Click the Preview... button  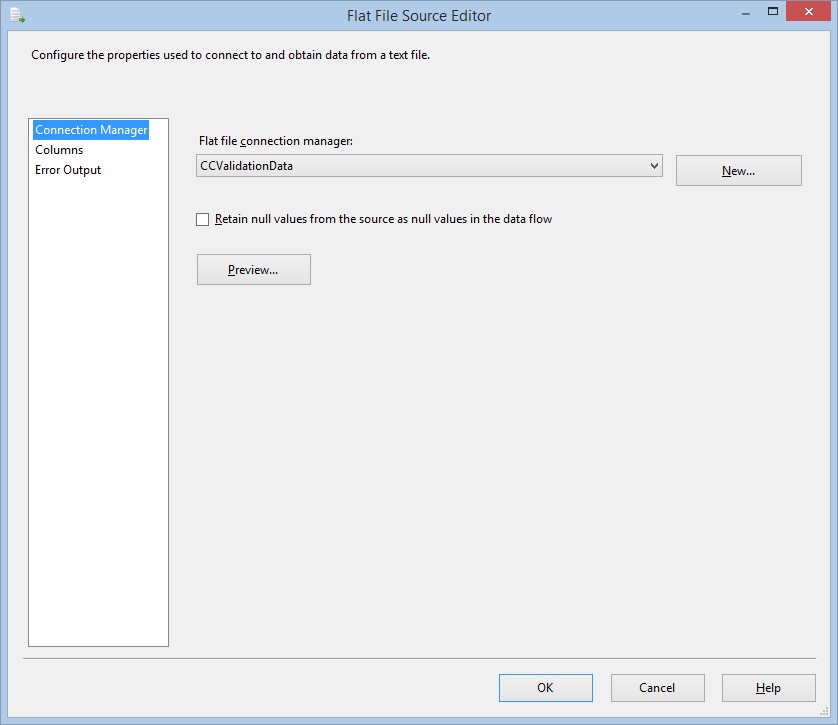point(253,269)
